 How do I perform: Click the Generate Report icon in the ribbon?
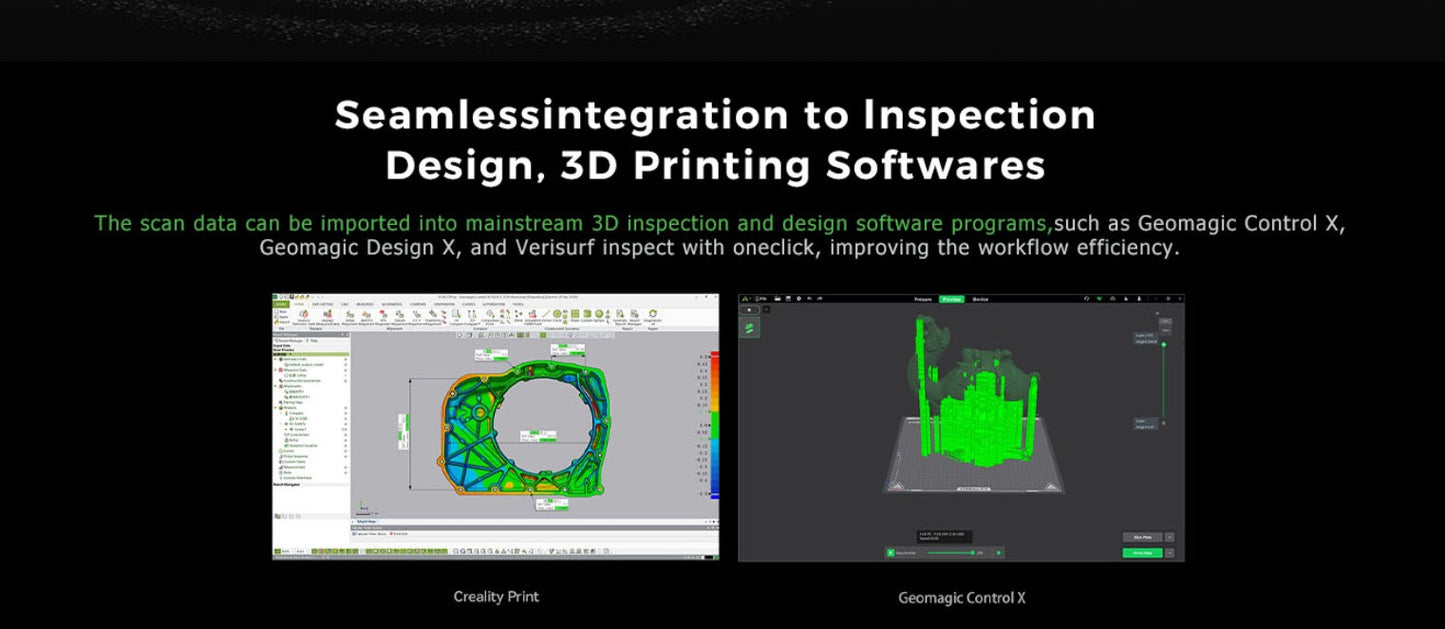[x=620, y=316]
